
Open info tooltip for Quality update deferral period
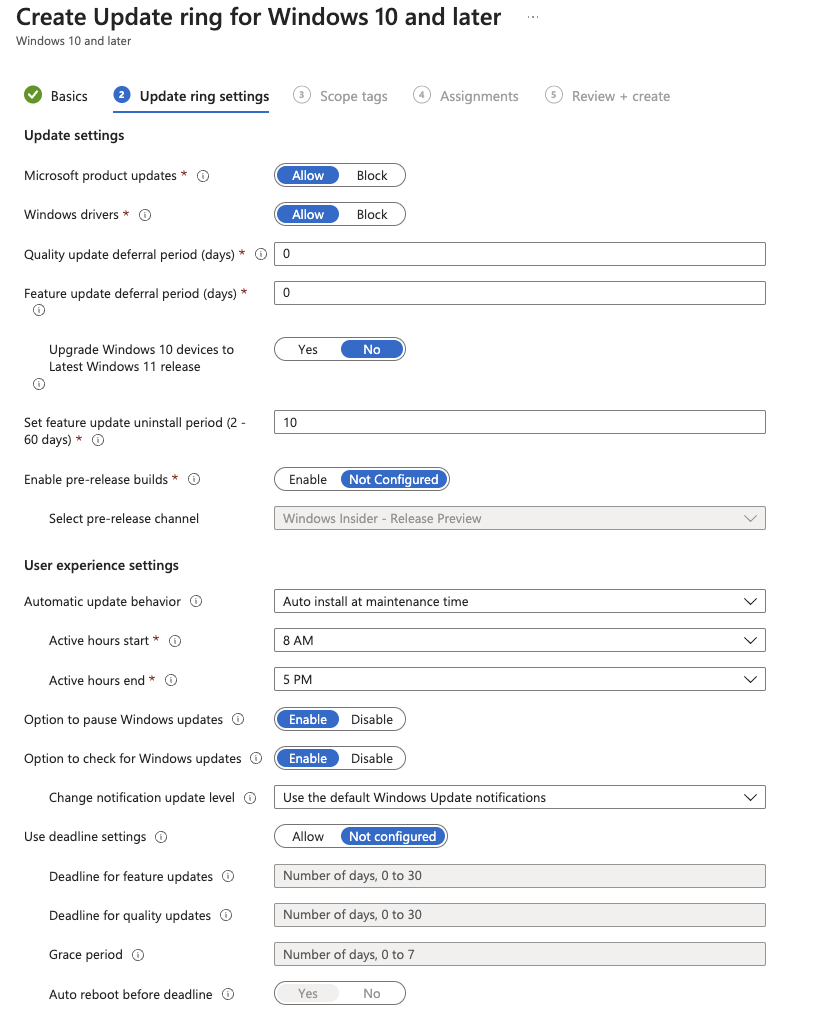[x=261, y=254]
